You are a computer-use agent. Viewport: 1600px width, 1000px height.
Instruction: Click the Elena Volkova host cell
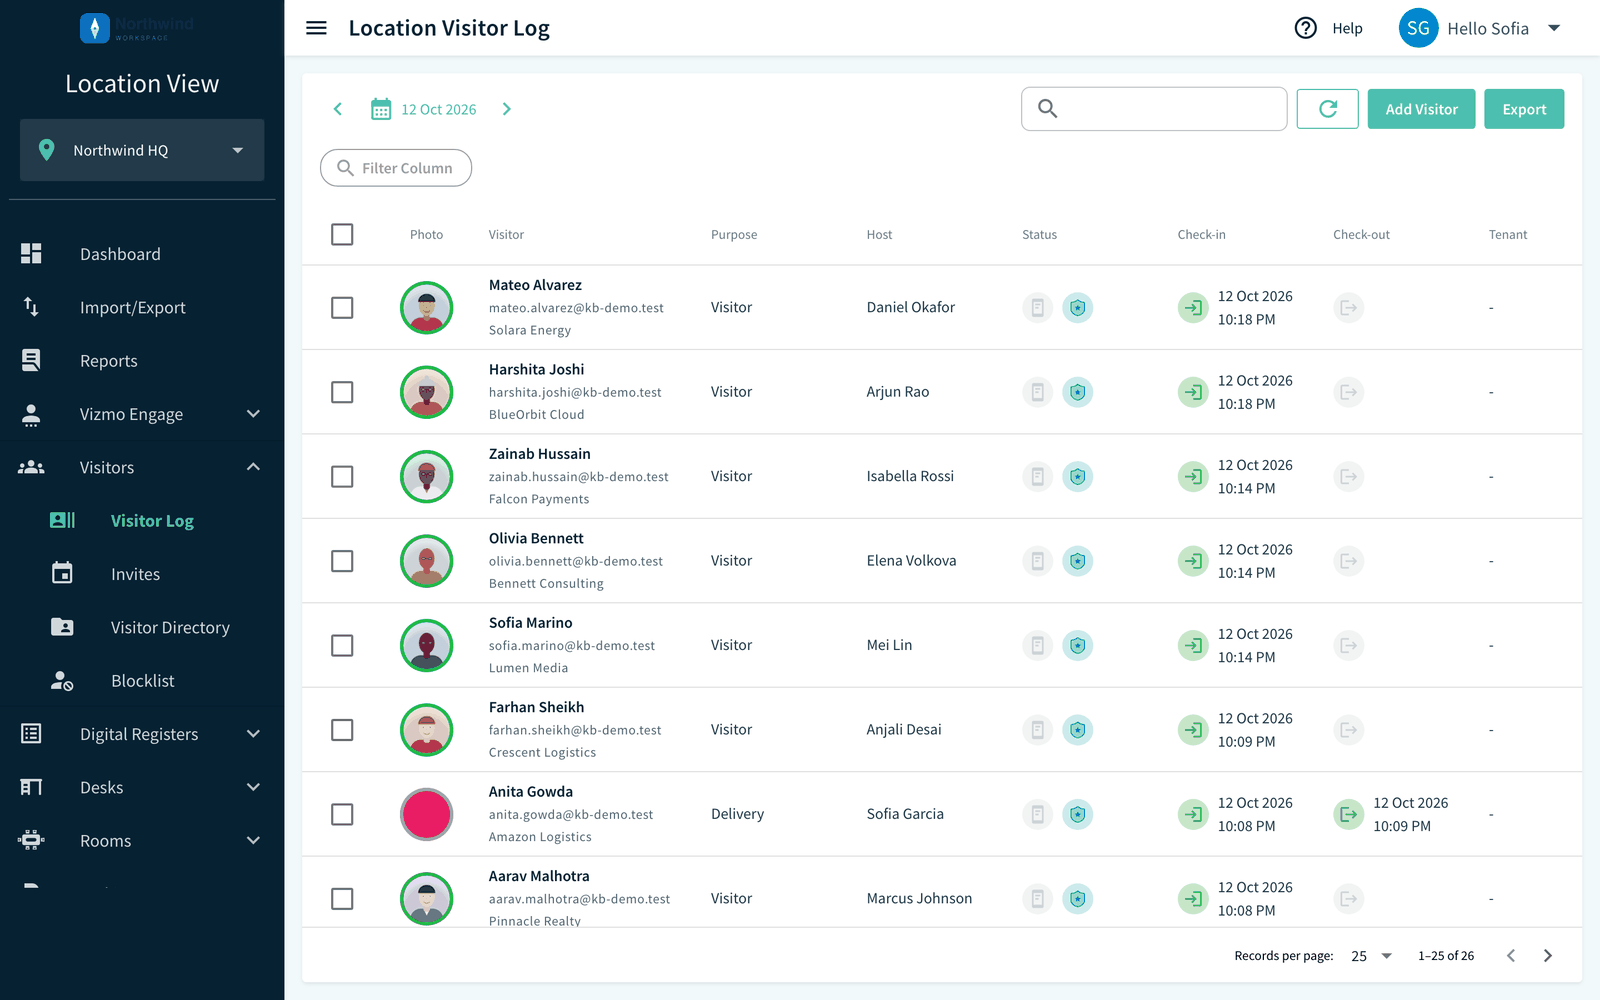[911, 561]
